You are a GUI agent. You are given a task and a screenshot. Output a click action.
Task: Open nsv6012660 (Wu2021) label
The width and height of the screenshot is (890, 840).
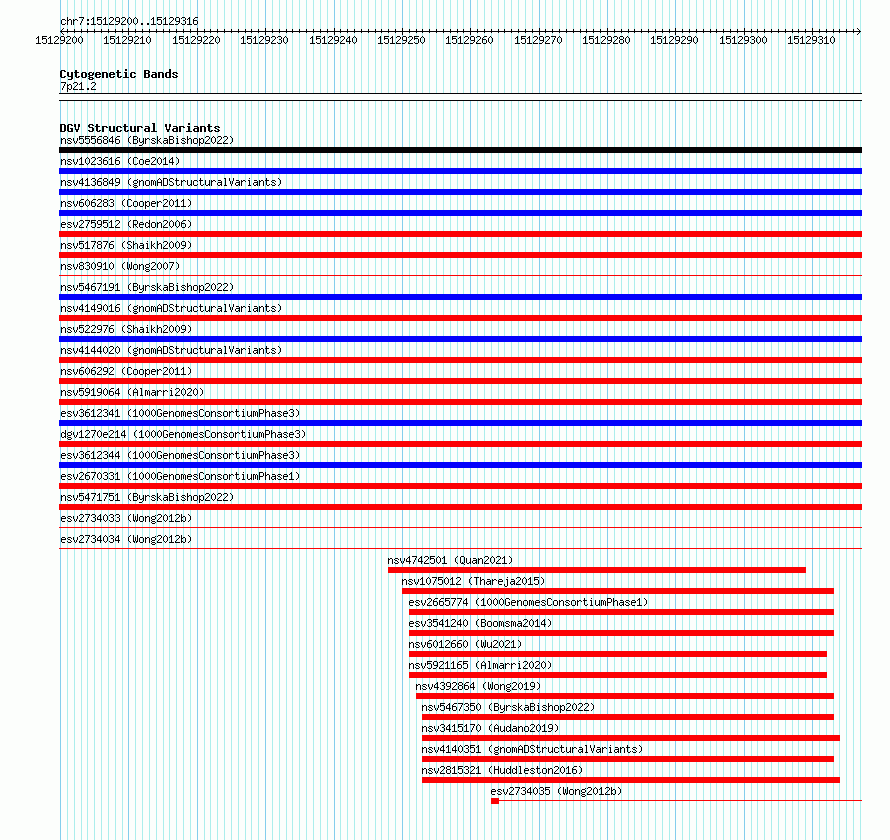[465, 644]
